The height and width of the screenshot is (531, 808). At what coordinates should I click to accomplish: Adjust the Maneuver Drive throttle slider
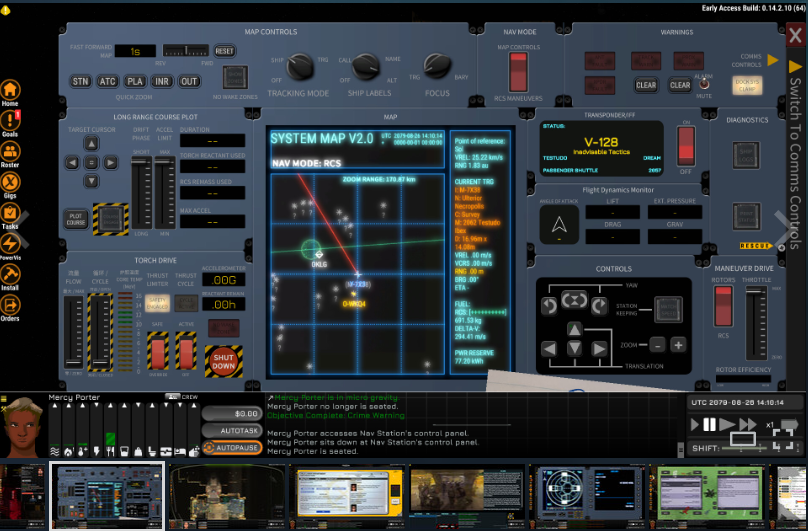756,323
